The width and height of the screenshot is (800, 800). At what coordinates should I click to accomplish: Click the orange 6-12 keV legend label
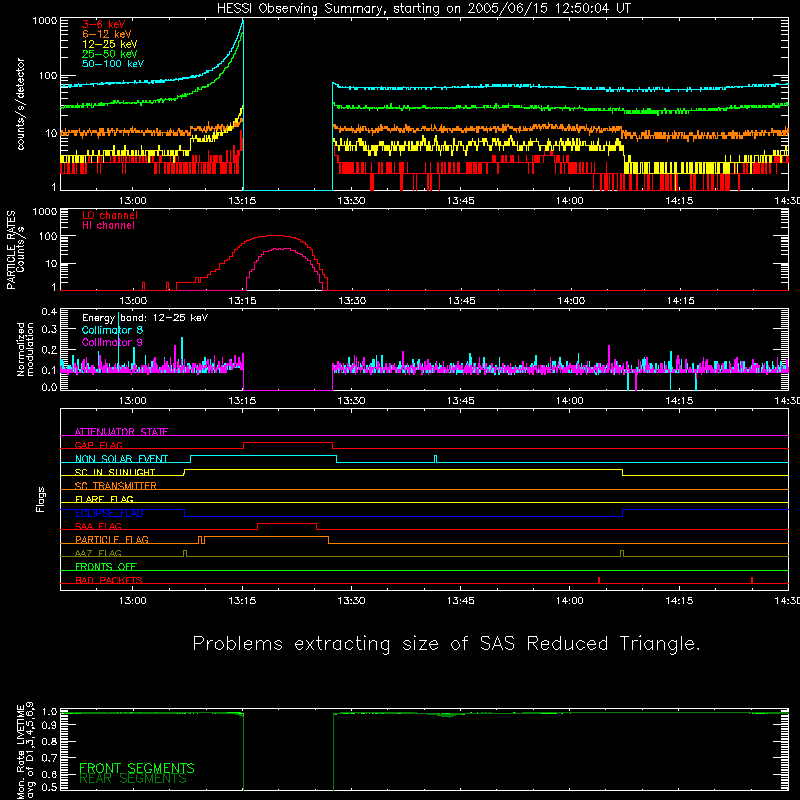pyautogui.click(x=107, y=34)
